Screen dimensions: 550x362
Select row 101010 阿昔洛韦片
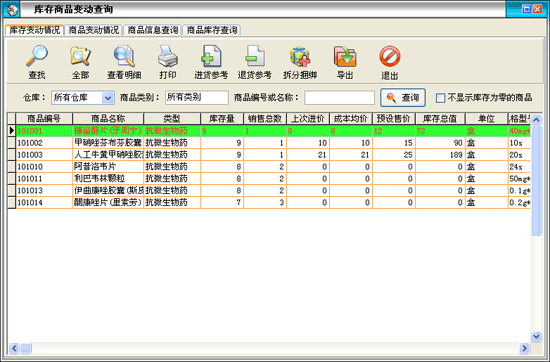269,167
